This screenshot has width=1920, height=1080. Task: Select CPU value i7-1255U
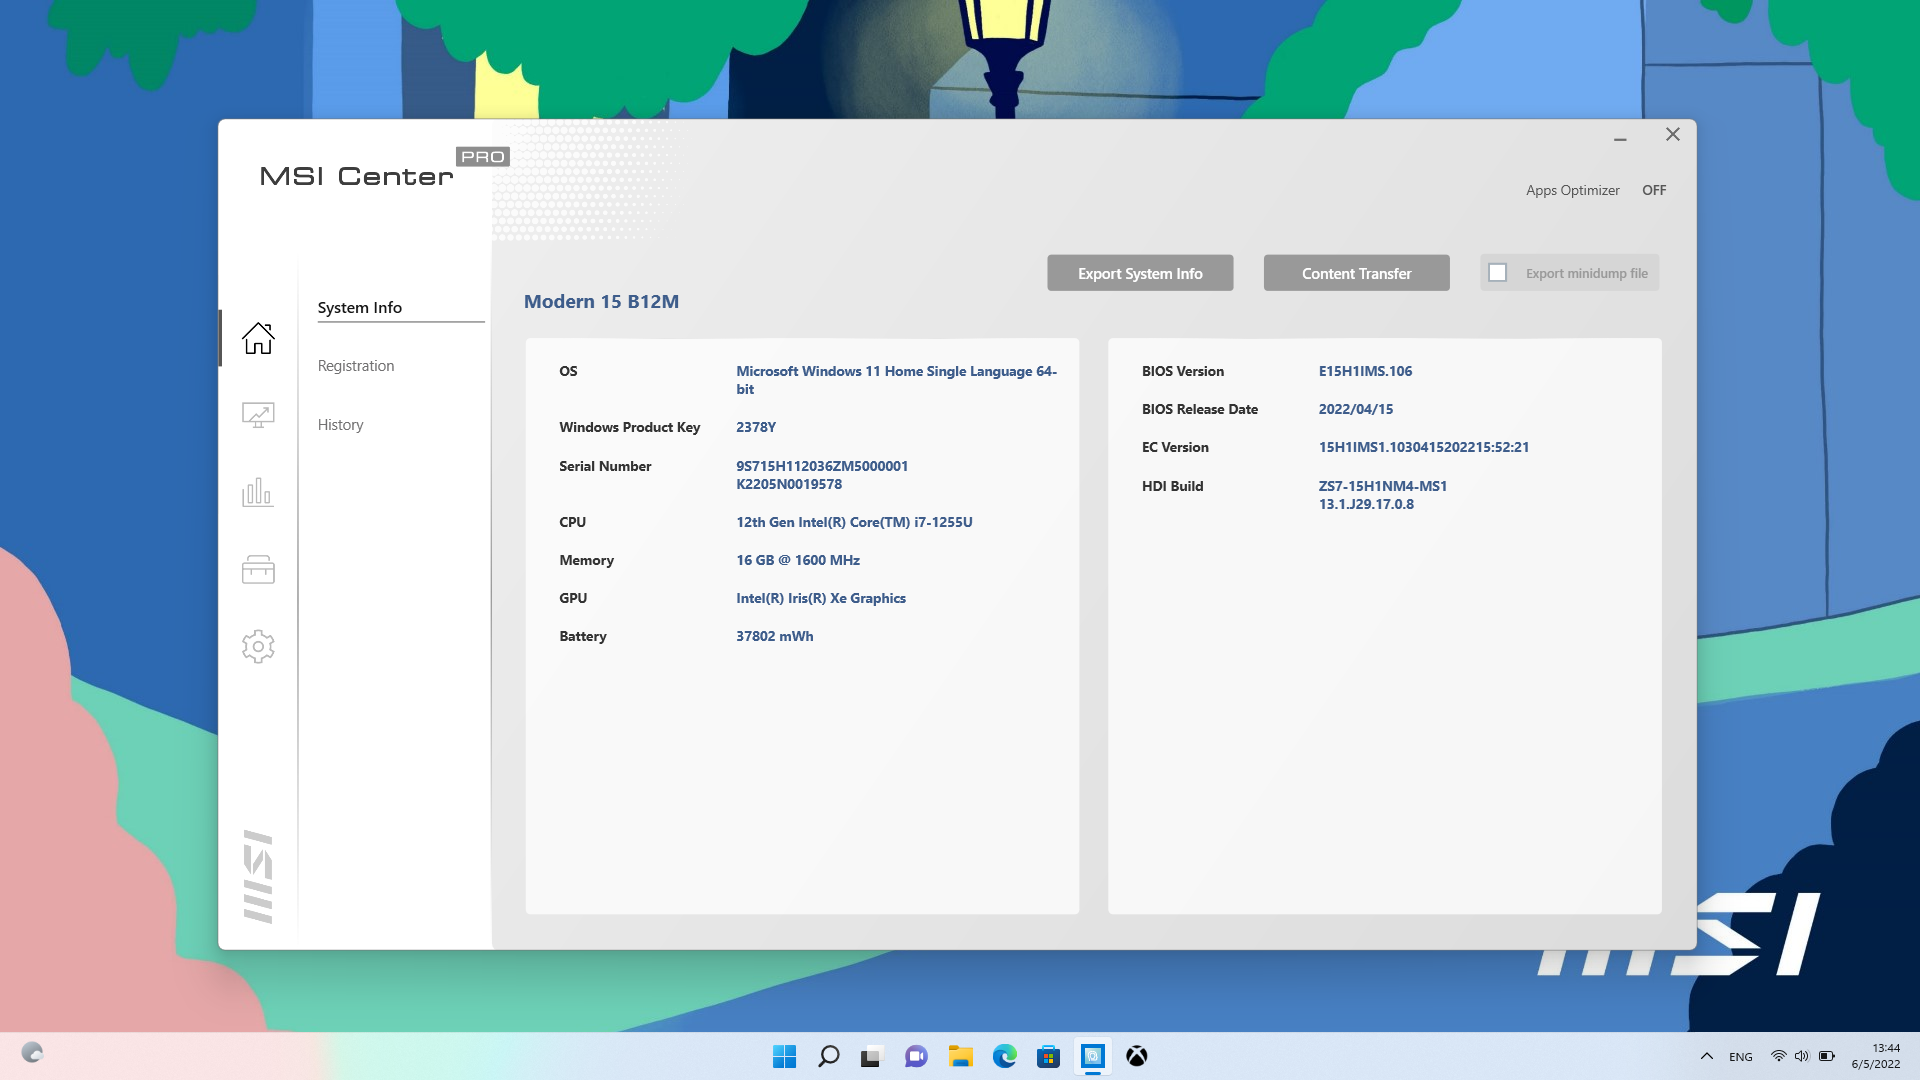854,522
